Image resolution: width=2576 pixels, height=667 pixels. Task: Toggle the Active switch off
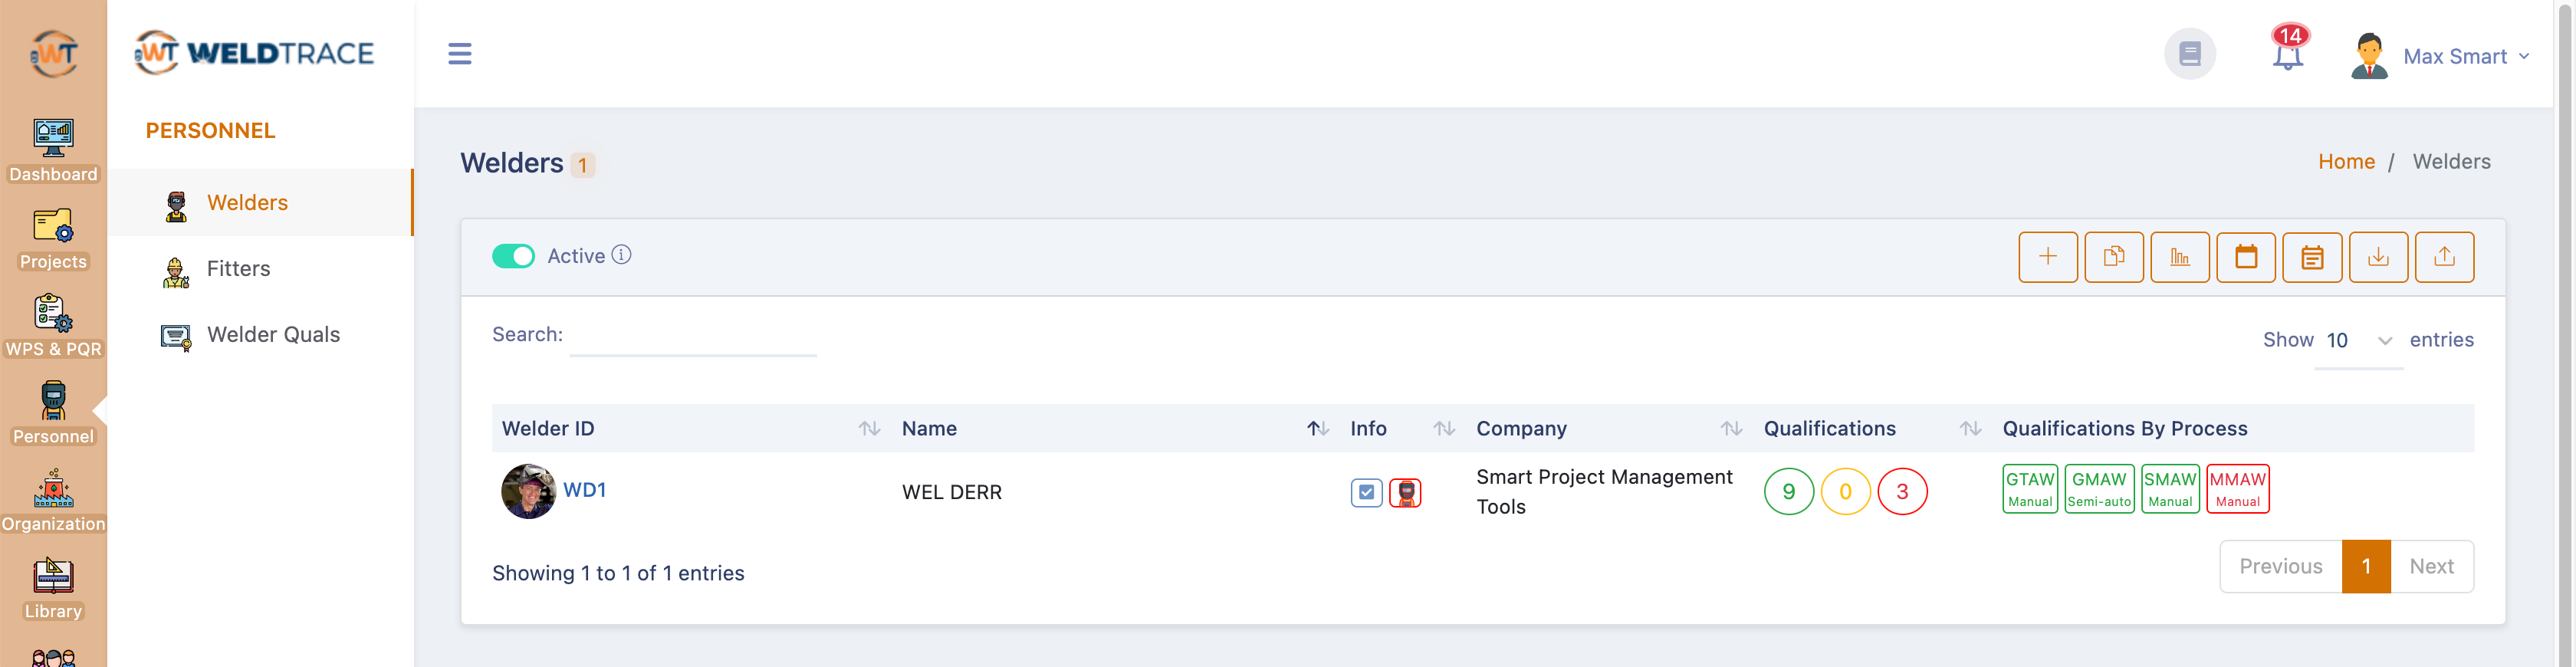pos(513,256)
